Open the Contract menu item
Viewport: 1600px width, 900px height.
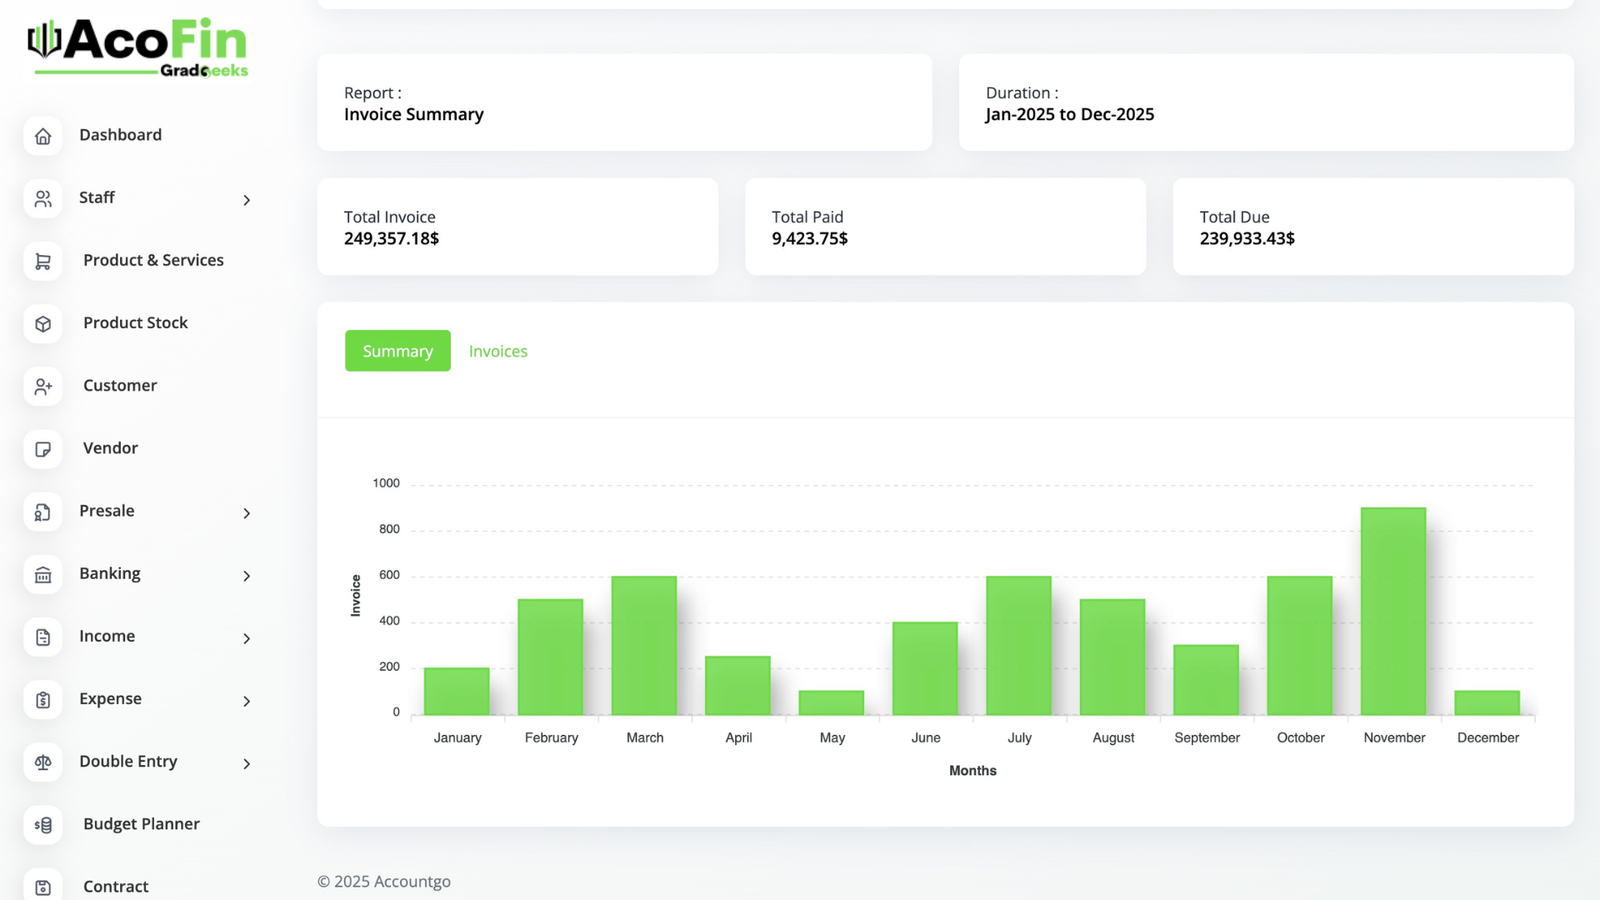click(116, 886)
